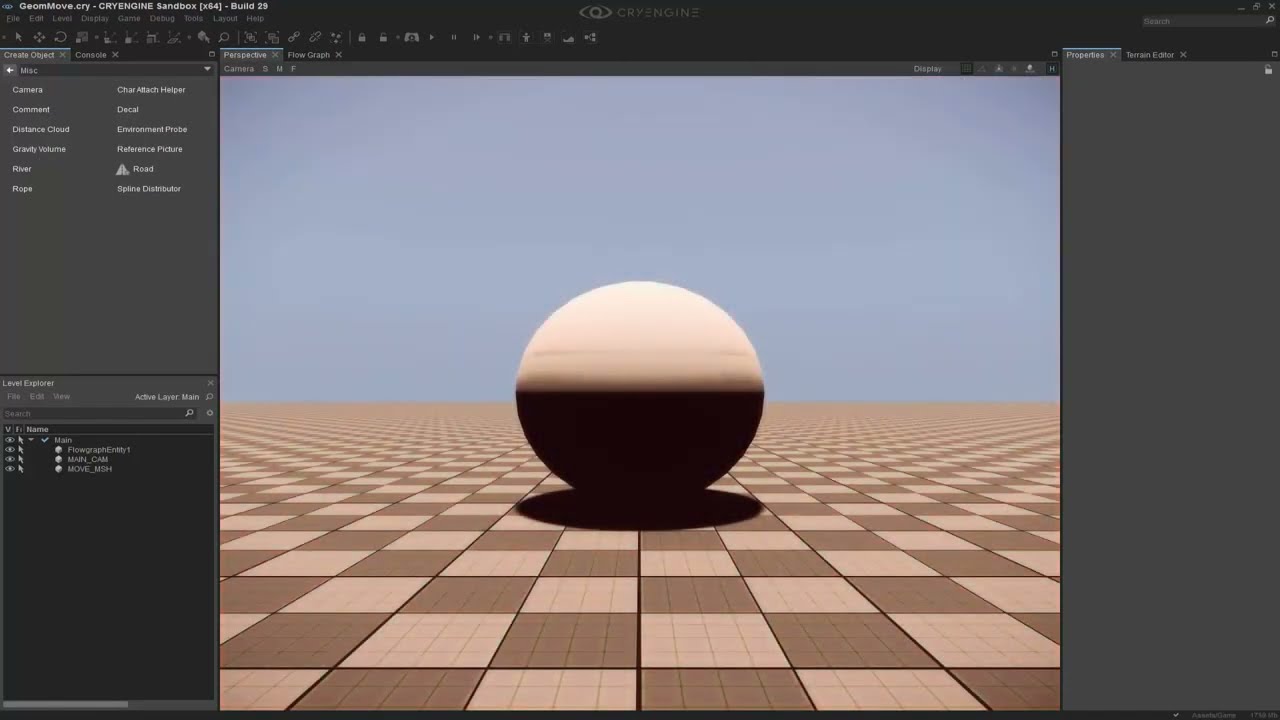Viewport: 1280px width, 720px height.
Task: Open the Level Explorer View menu
Action: pos(61,397)
